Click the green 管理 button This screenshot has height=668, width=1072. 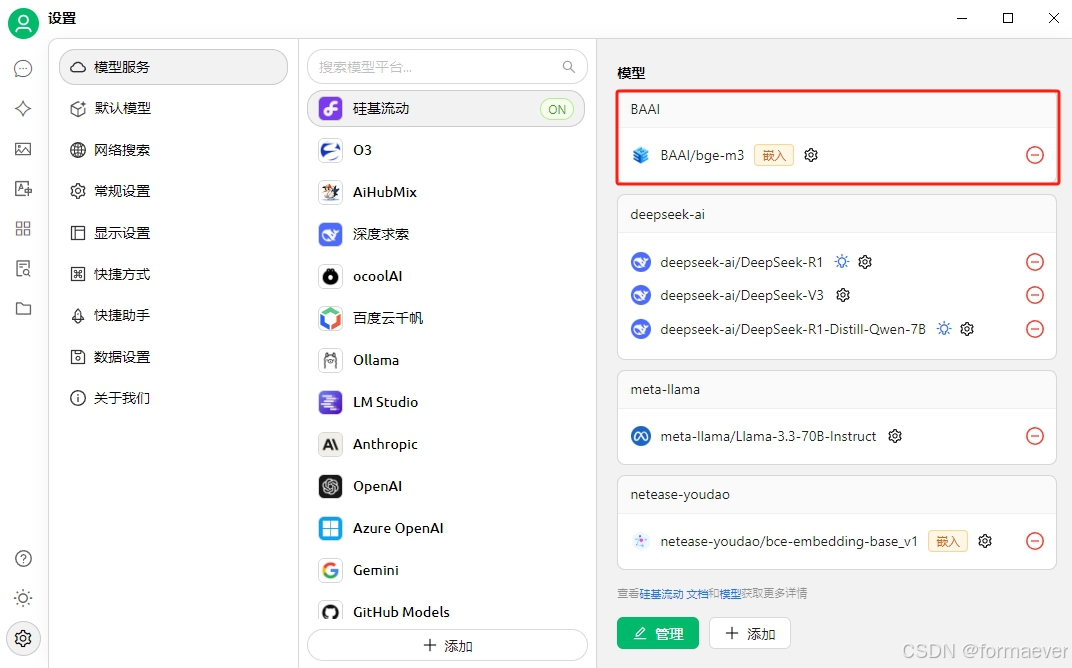click(658, 633)
